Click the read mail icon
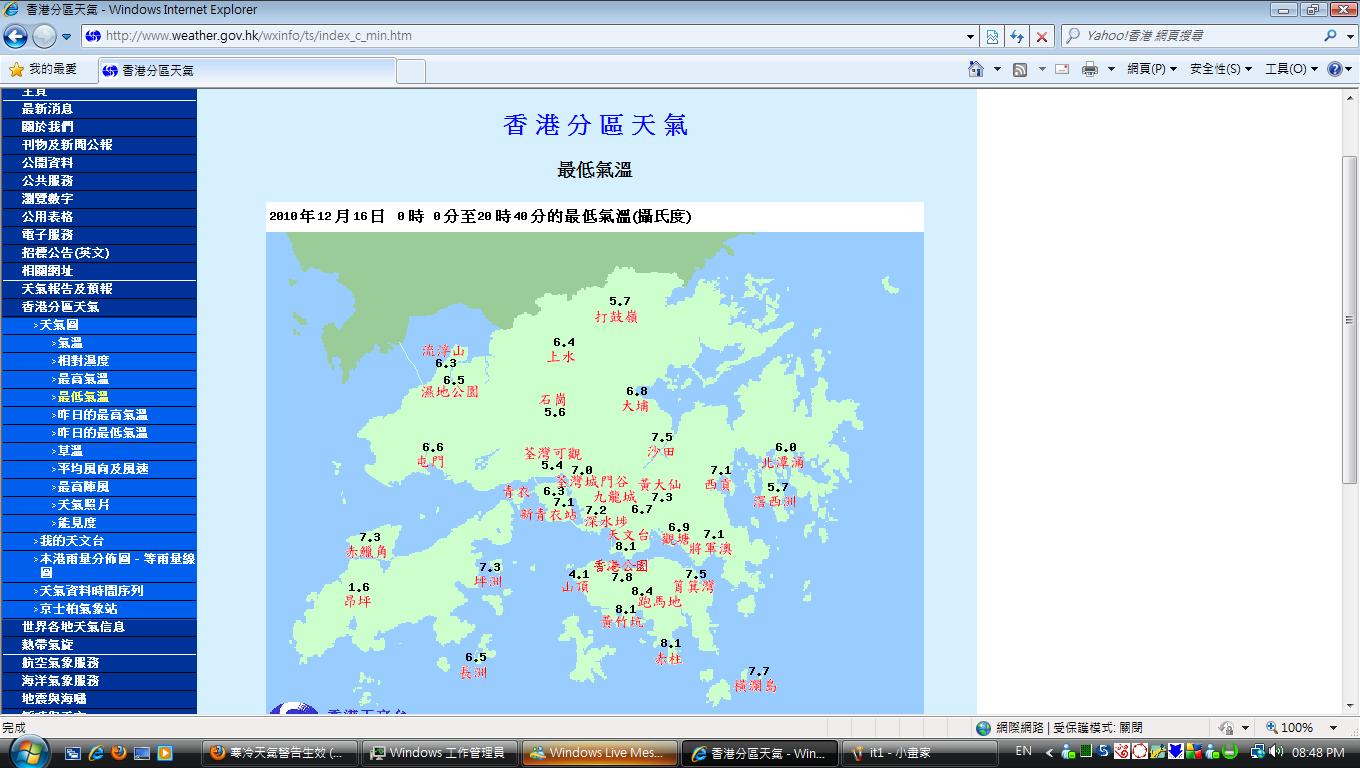This screenshot has width=1360, height=768. tap(1062, 69)
